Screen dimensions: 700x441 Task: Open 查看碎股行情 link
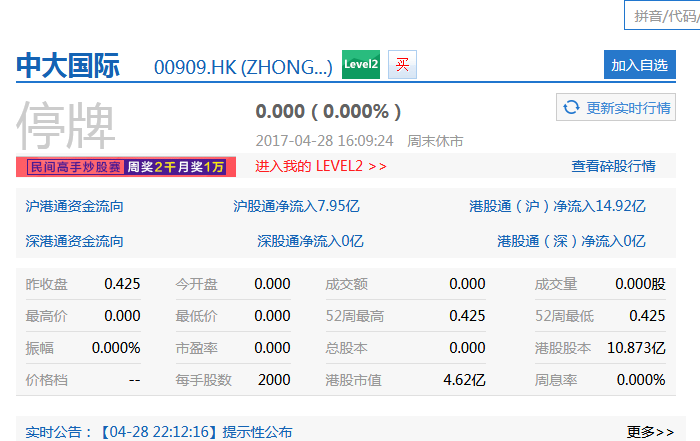click(613, 166)
